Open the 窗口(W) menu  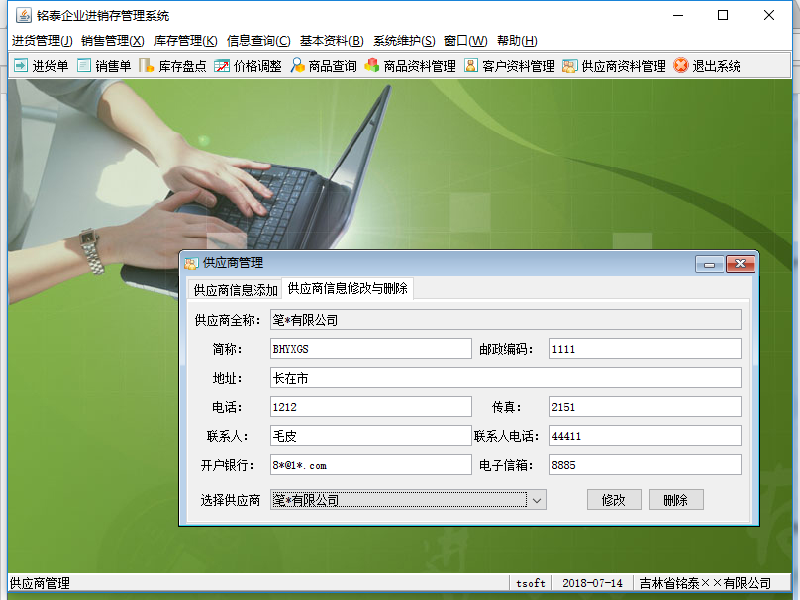(x=465, y=41)
